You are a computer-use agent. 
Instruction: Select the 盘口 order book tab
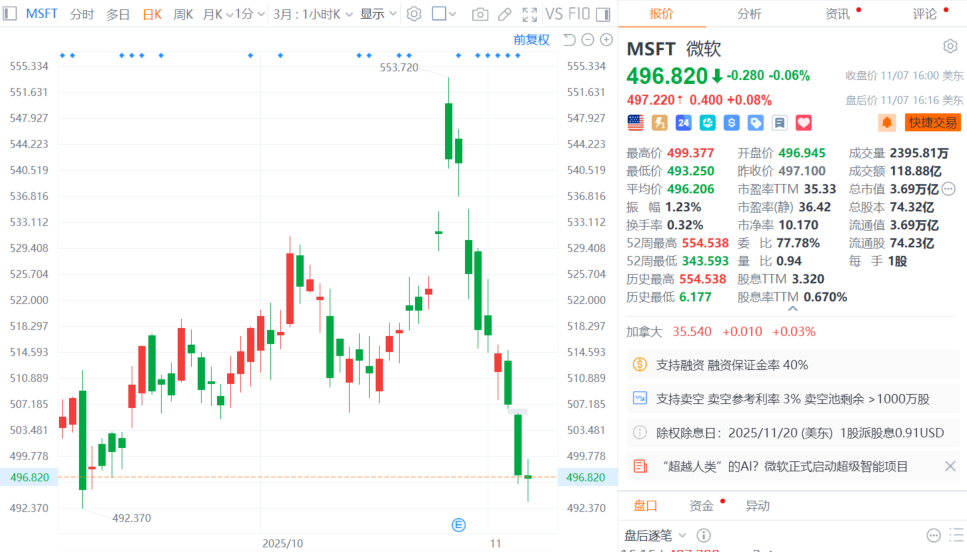646,506
